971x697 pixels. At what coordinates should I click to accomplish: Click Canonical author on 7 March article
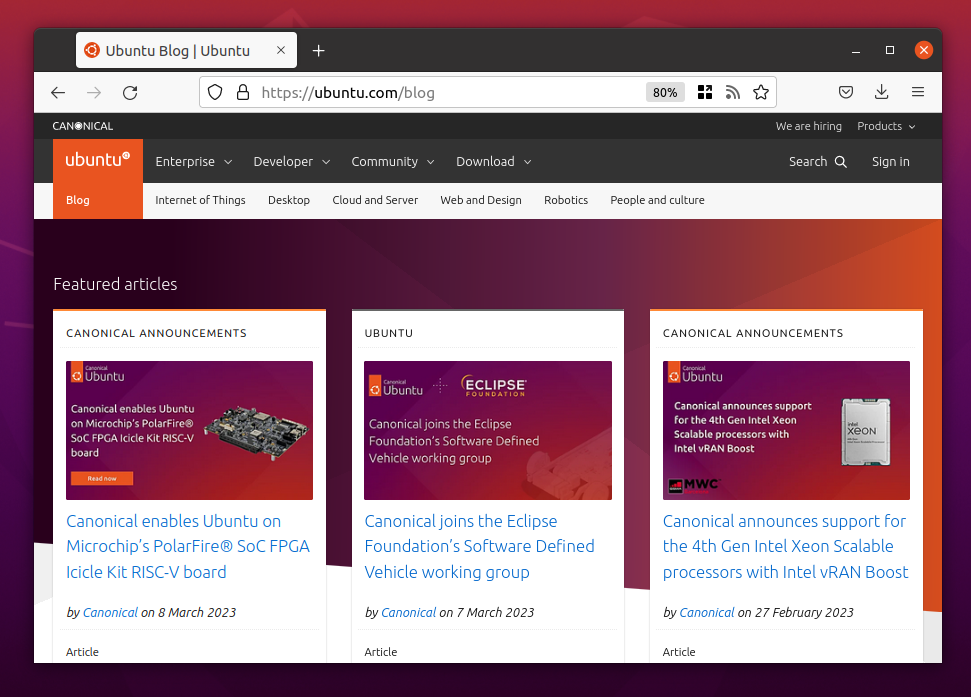pos(409,612)
